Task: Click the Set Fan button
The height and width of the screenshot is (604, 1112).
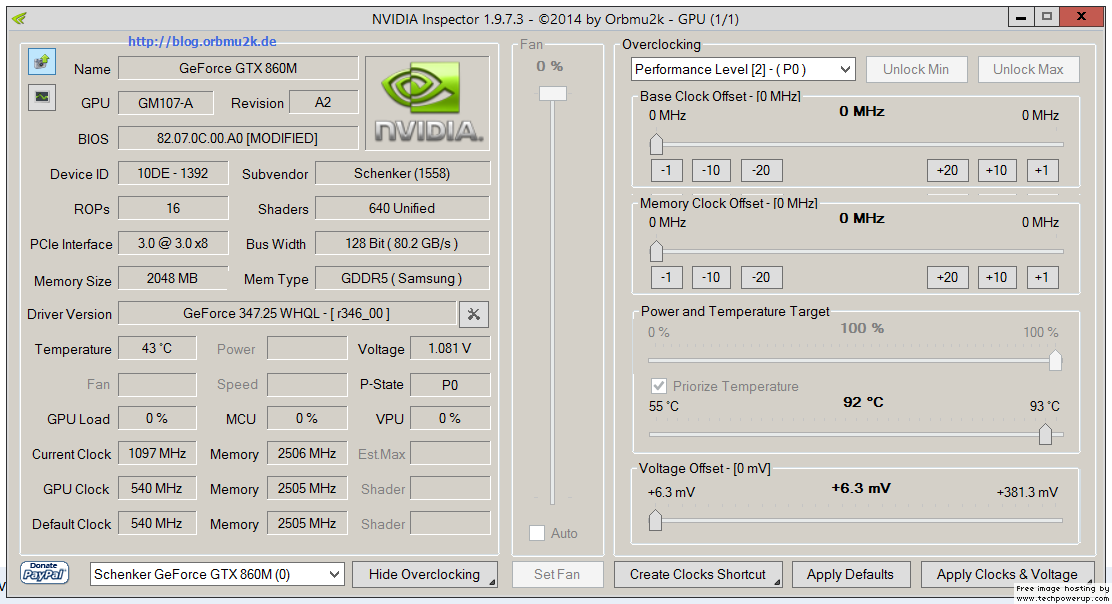Action: coord(557,574)
